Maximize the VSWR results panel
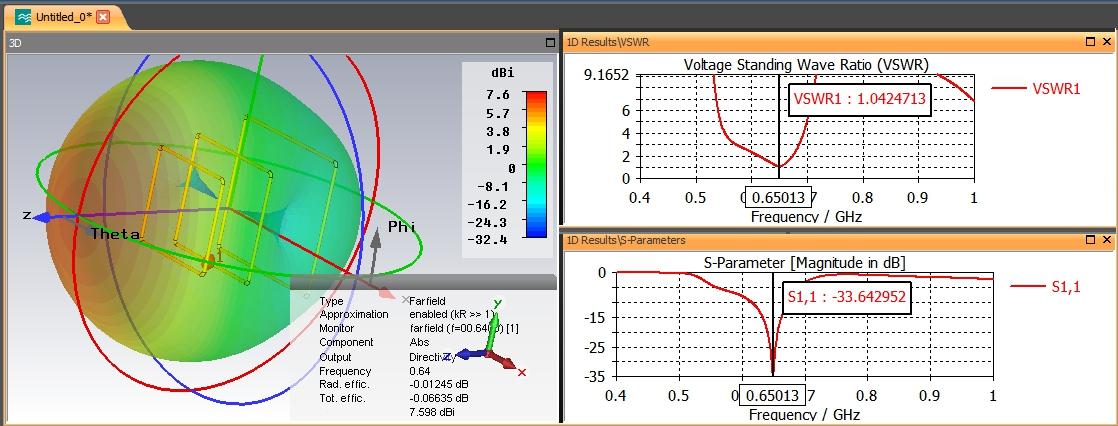The height and width of the screenshot is (426, 1118). coord(1090,42)
